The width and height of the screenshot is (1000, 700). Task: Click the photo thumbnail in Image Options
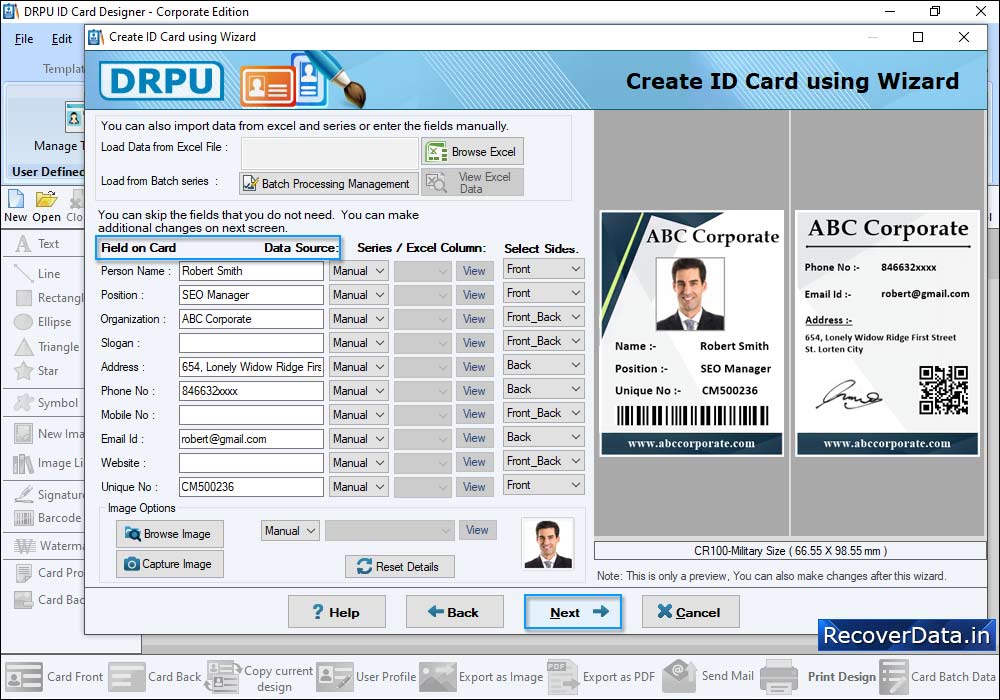tap(547, 544)
